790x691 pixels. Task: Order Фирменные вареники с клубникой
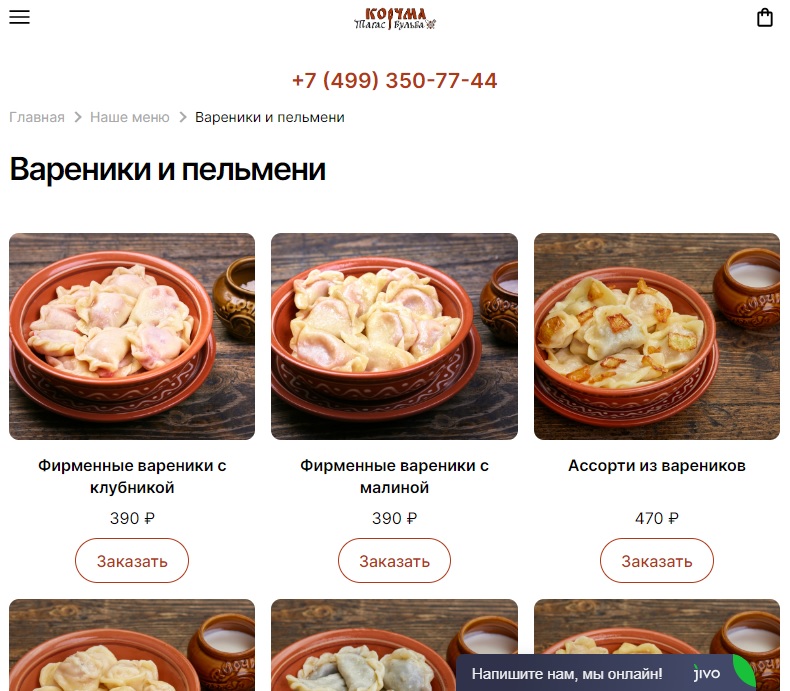coord(132,561)
